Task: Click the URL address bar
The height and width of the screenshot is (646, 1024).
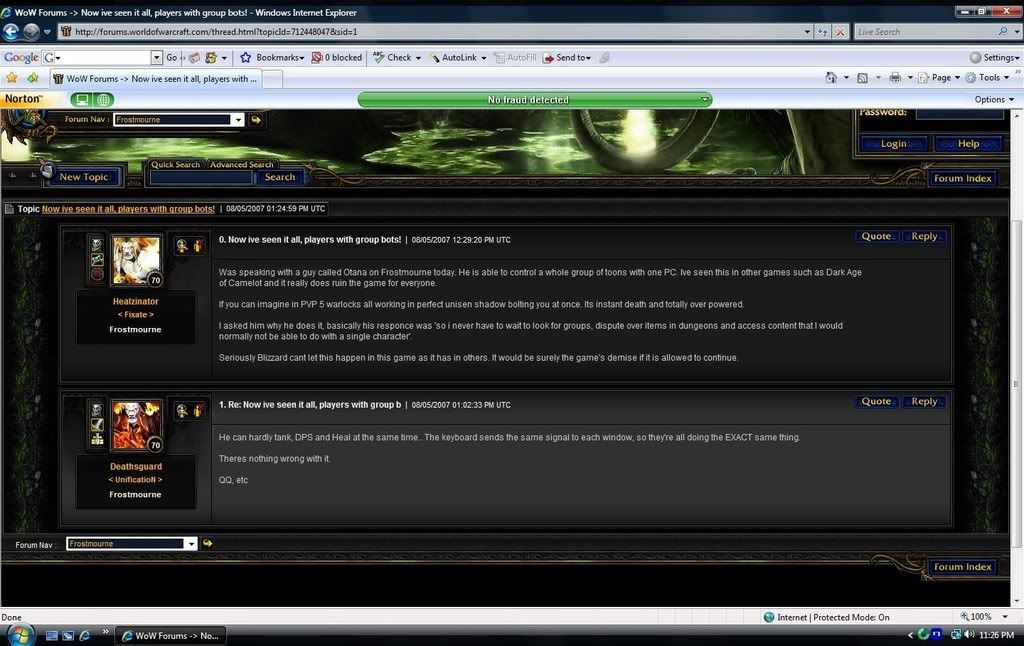Action: click(431, 31)
